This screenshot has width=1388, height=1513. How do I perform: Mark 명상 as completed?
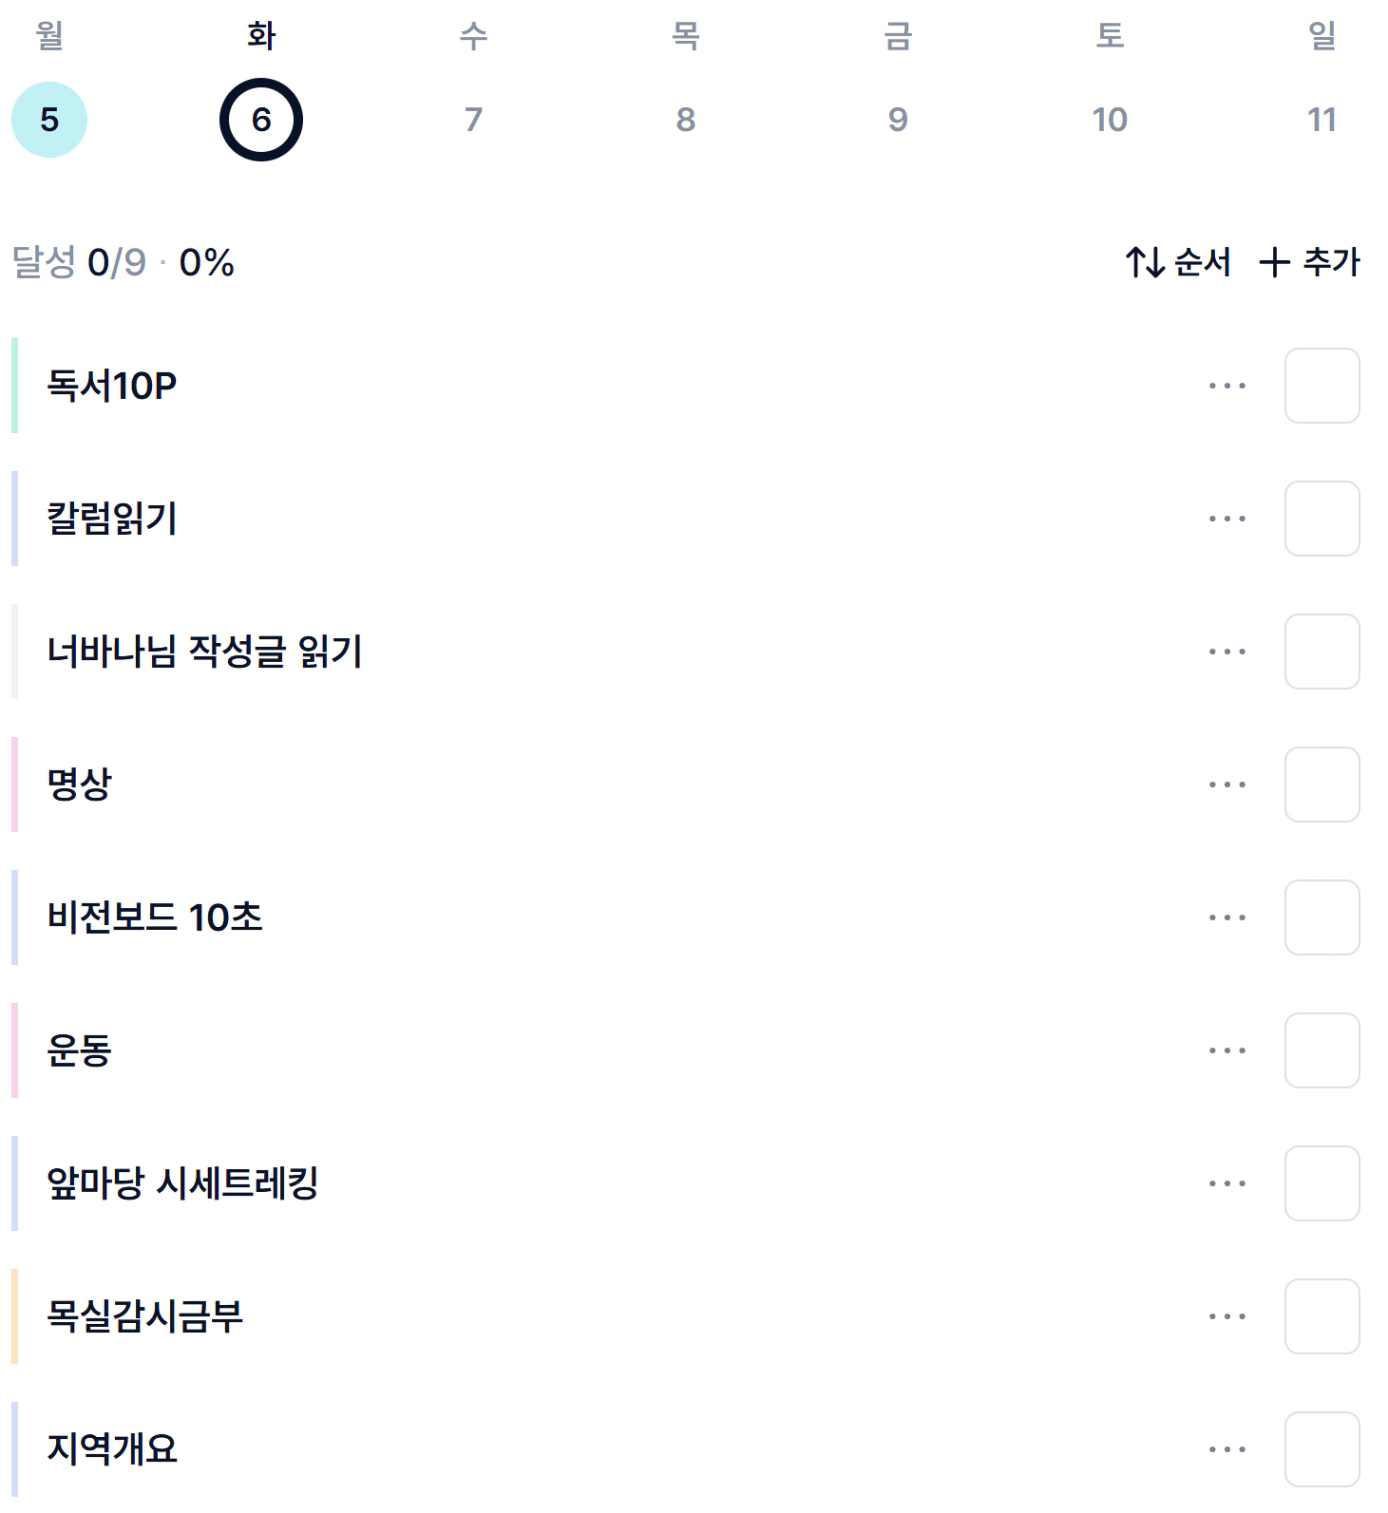coord(1321,785)
